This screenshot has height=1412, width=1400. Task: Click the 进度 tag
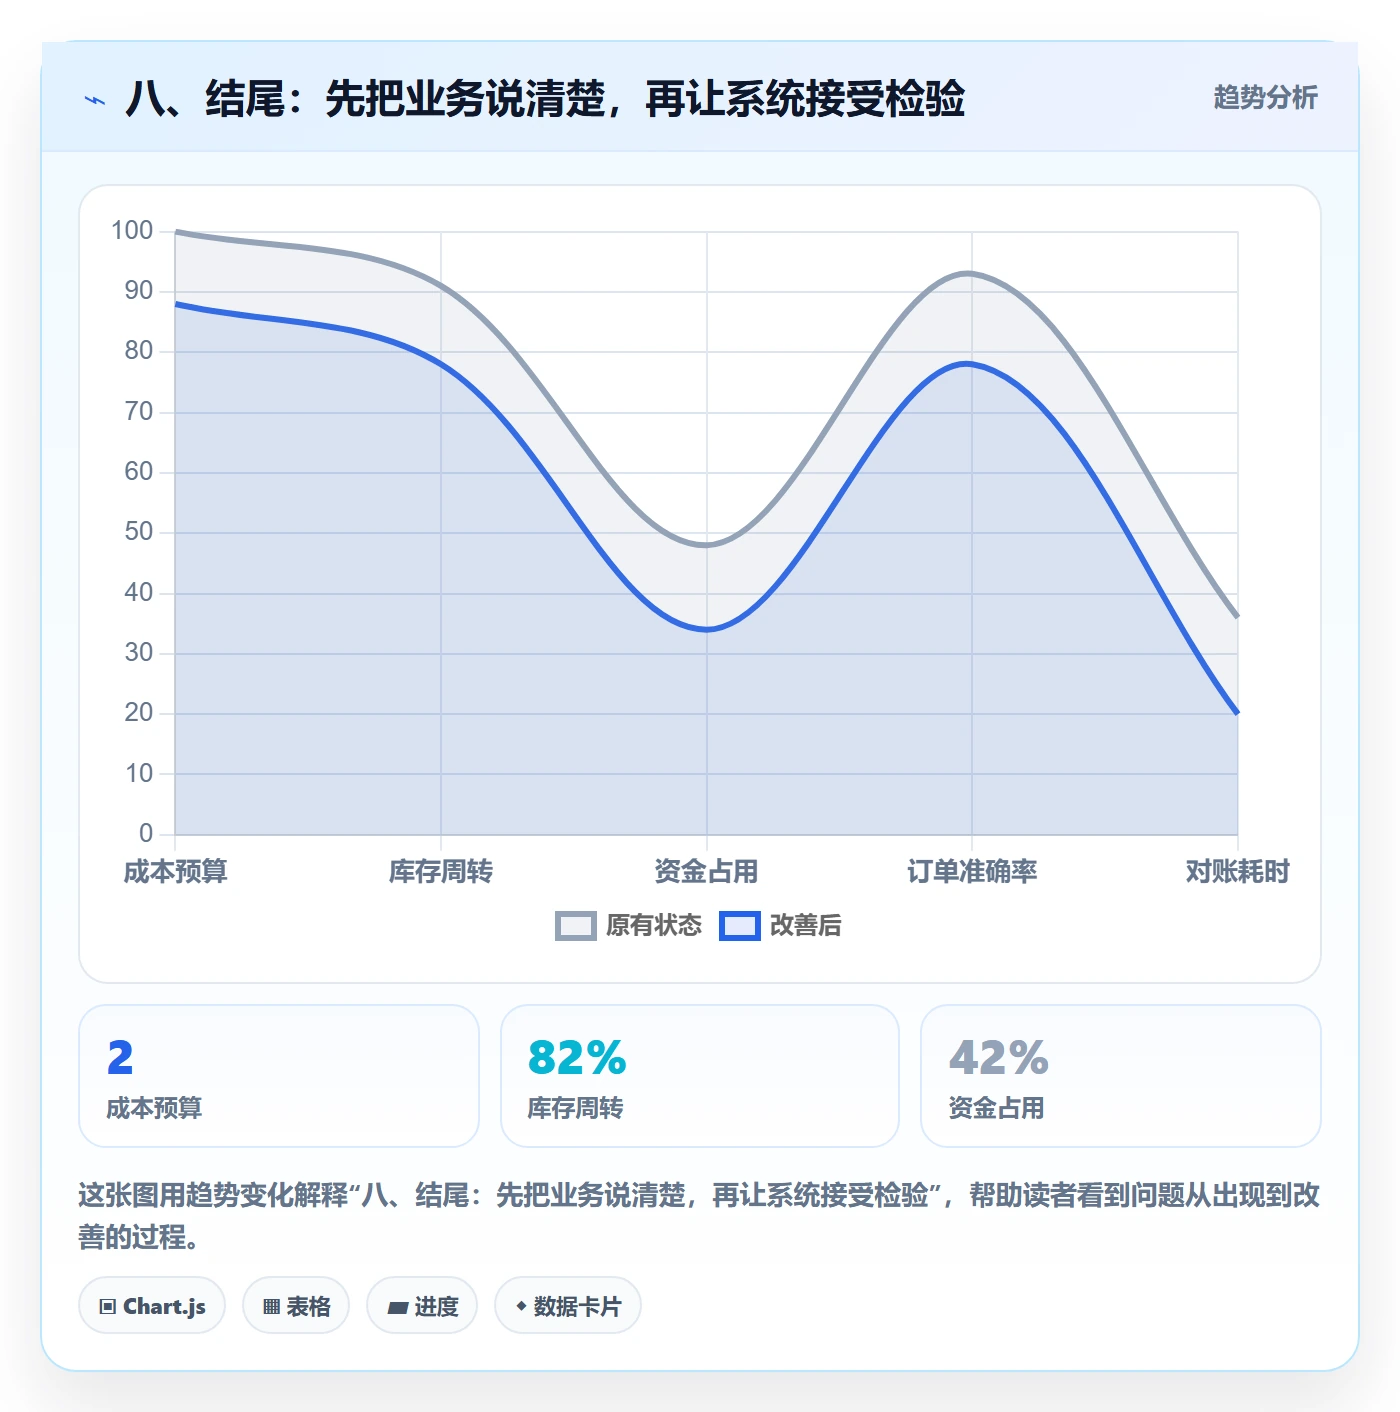[422, 1306]
